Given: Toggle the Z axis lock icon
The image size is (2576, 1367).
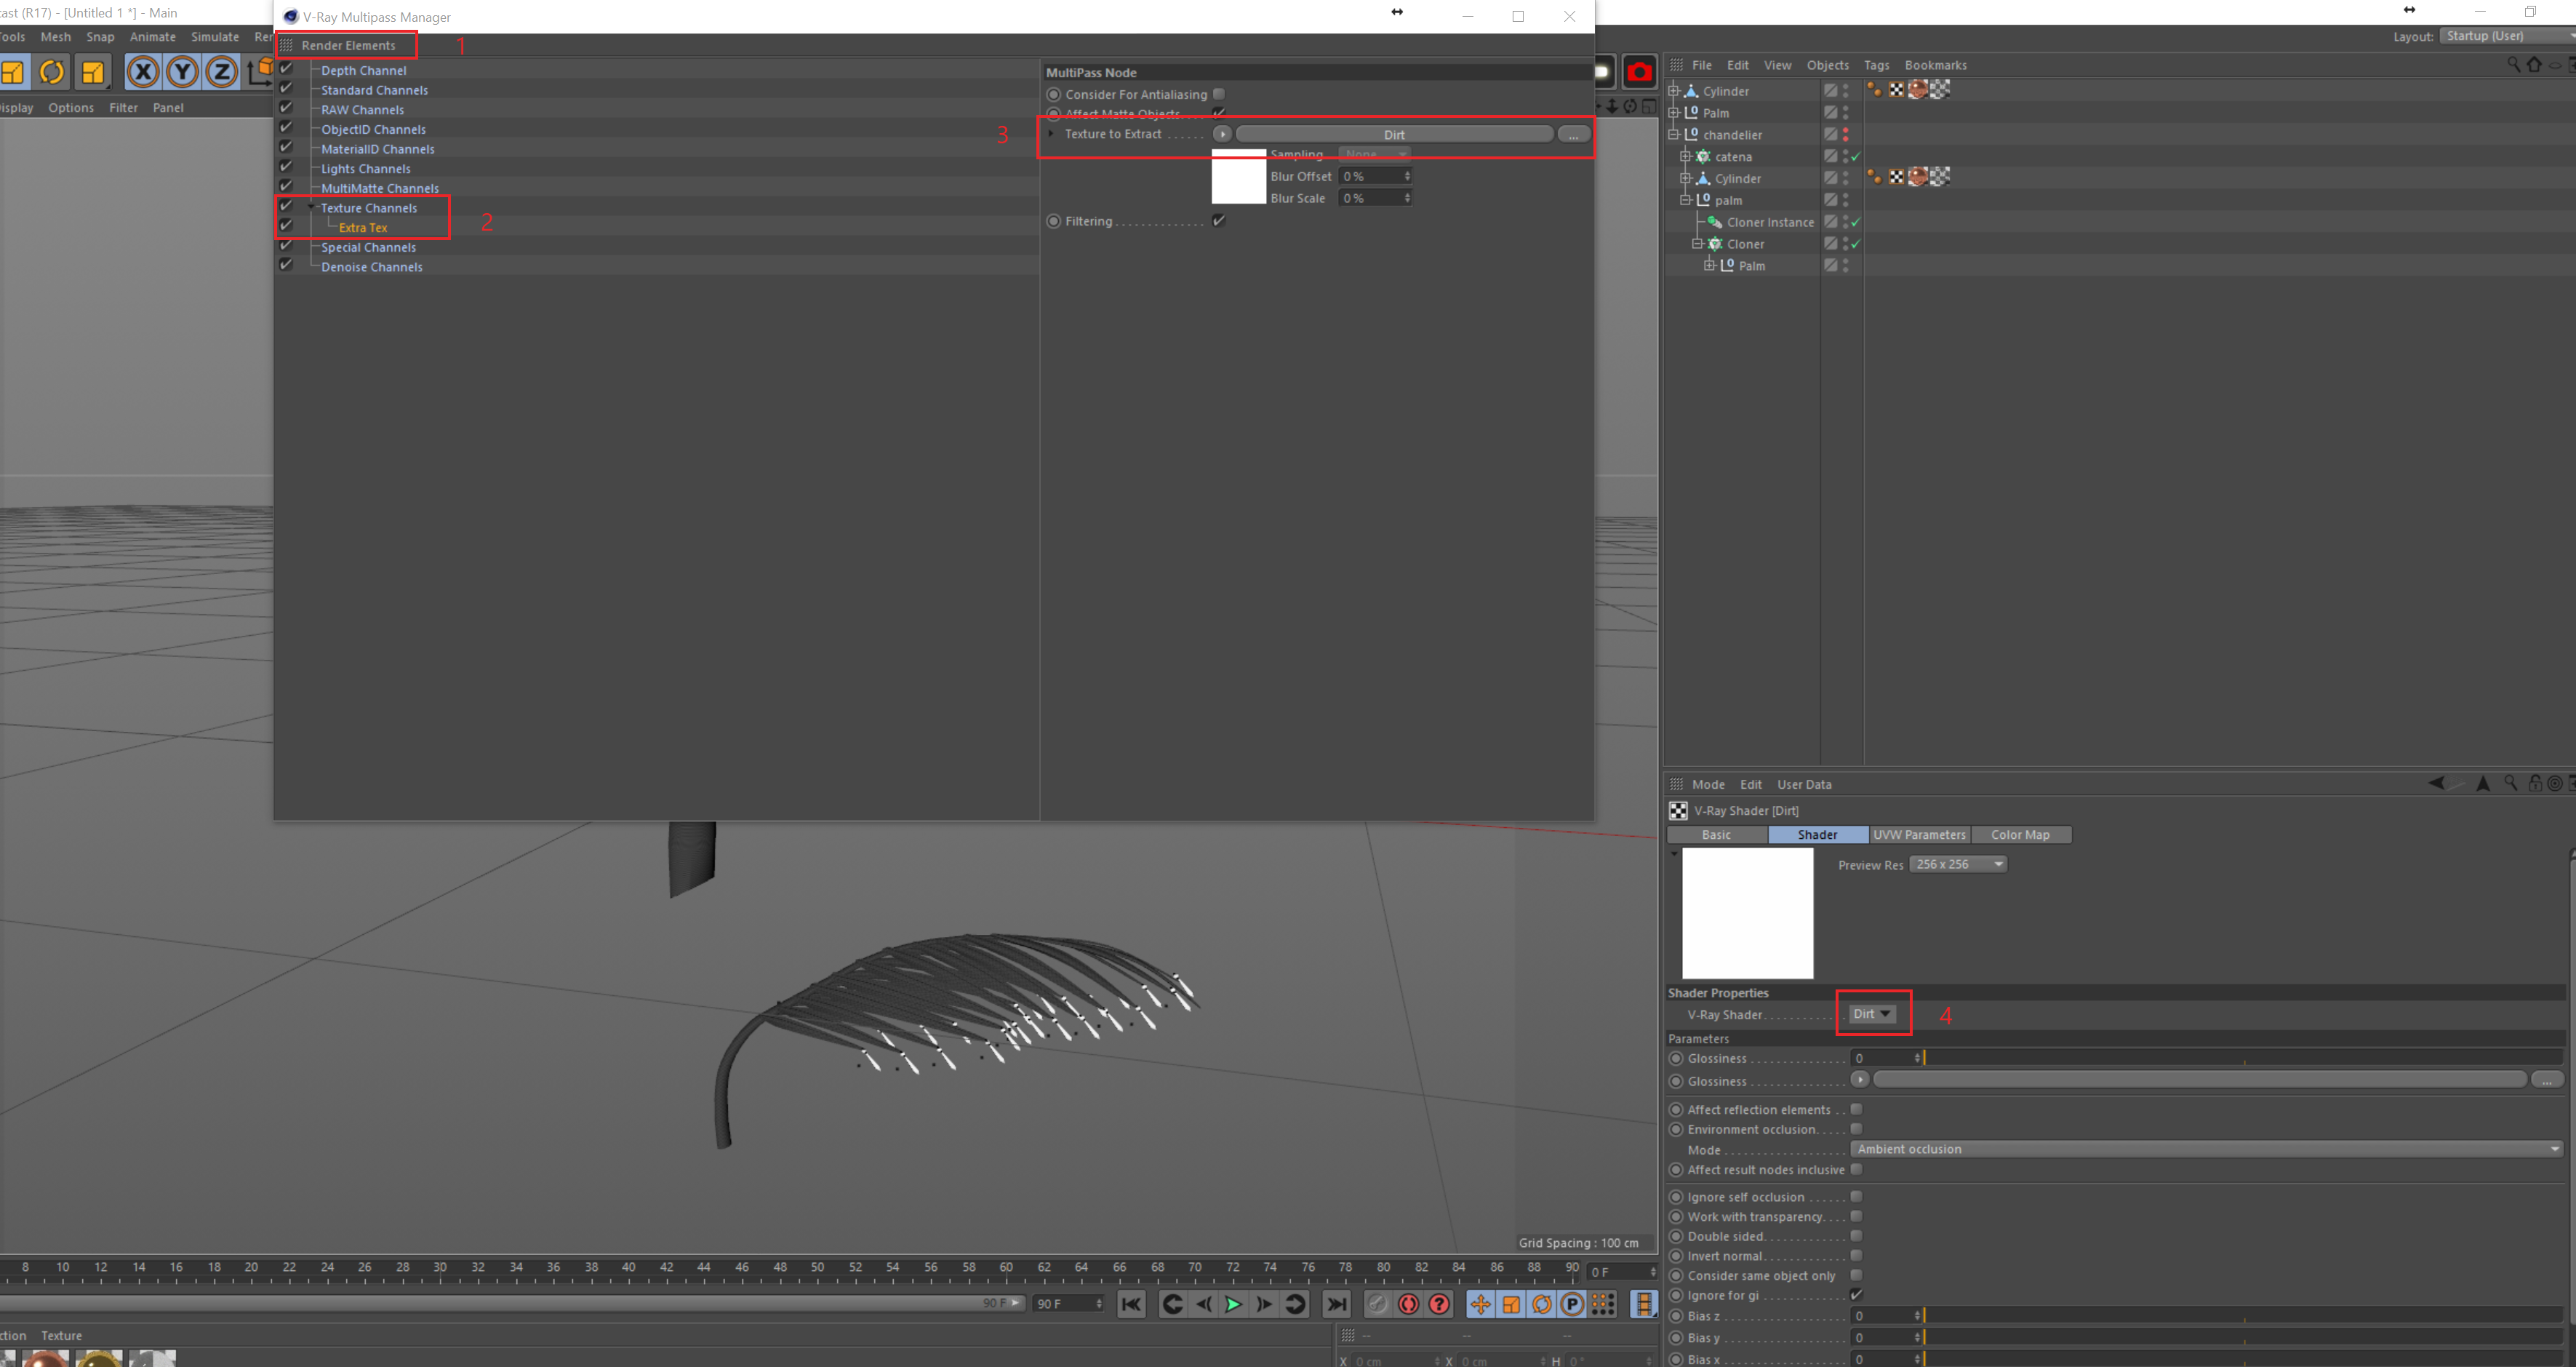Looking at the screenshot, I should pyautogui.click(x=221, y=72).
